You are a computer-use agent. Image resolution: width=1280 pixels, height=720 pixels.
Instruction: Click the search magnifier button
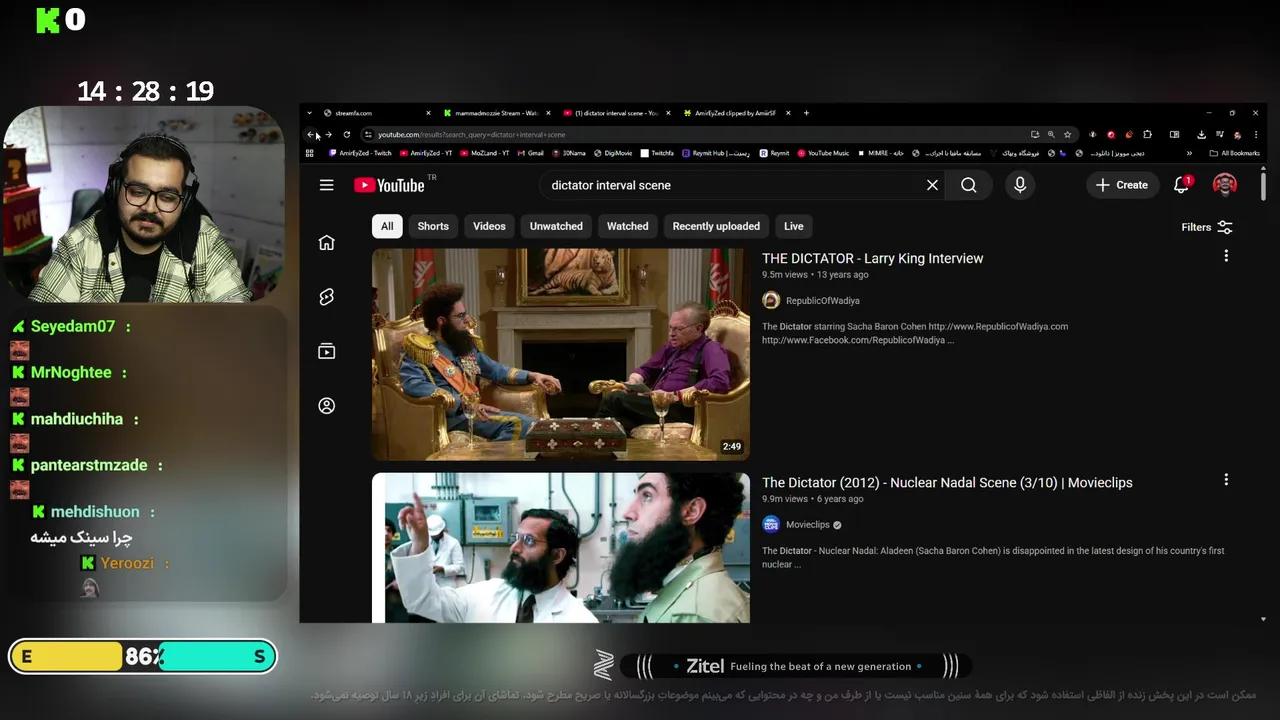969,185
